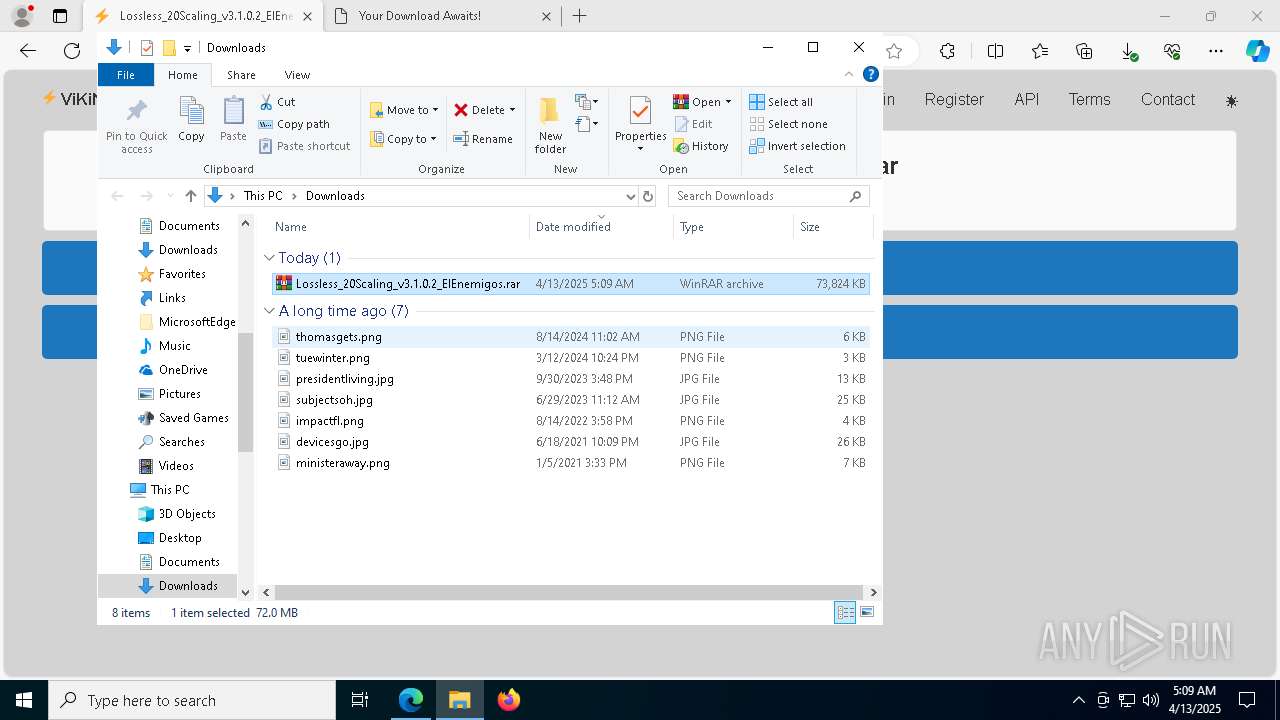Refresh the Downloads folder view

tap(648, 196)
